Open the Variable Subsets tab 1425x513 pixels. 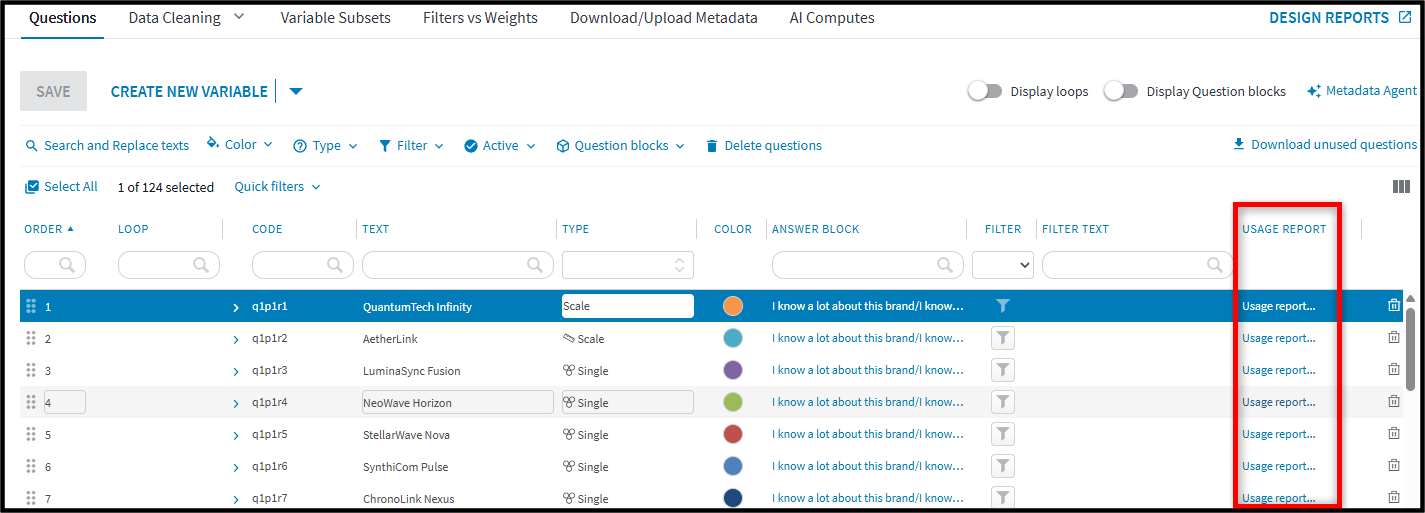coord(336,18)
